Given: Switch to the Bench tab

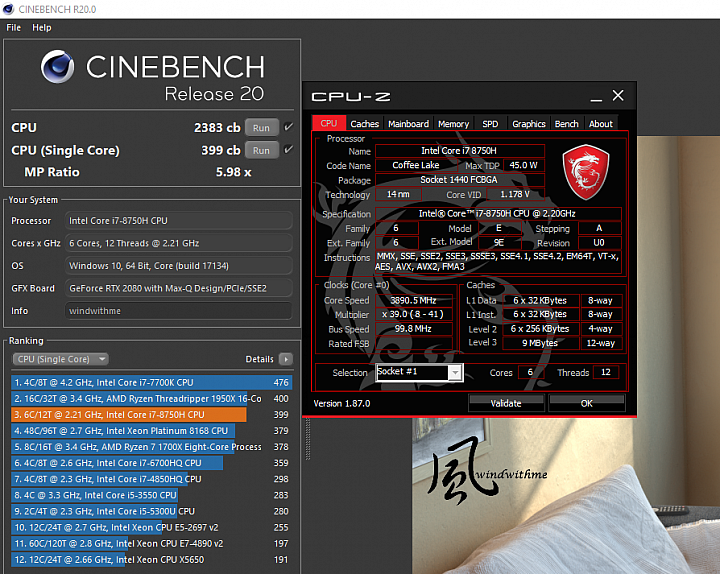Looking at the screenshot, I should (x=566, y=124).
